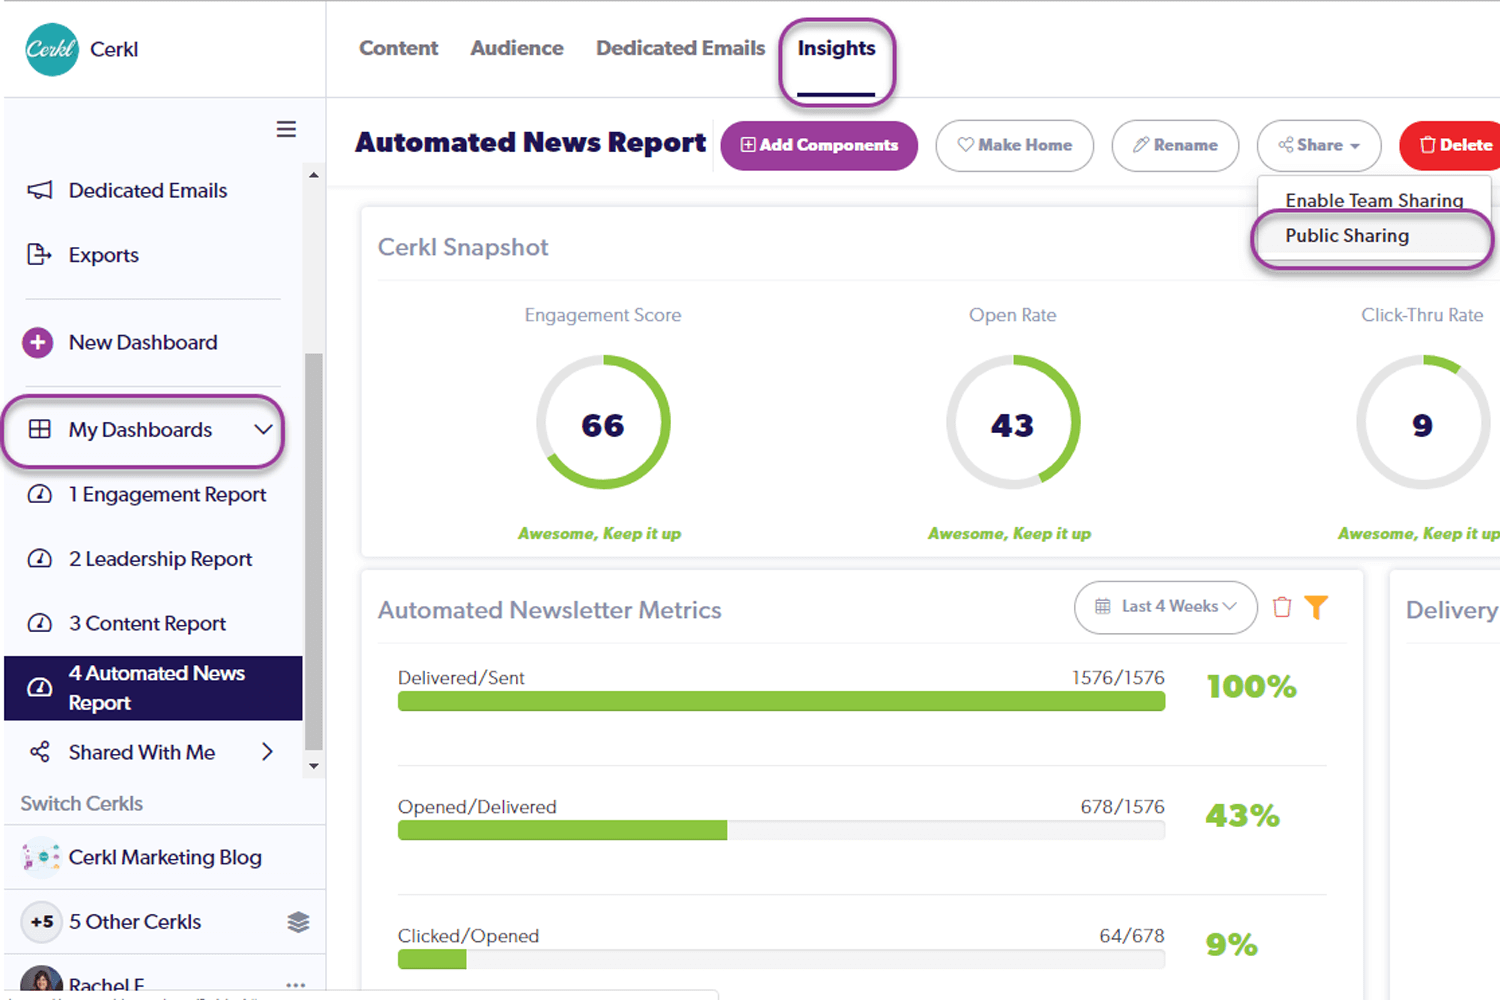1500x1000 pixels.
Task: Open the Last 4 Weeks date selector
Action: pos(1165,607)
